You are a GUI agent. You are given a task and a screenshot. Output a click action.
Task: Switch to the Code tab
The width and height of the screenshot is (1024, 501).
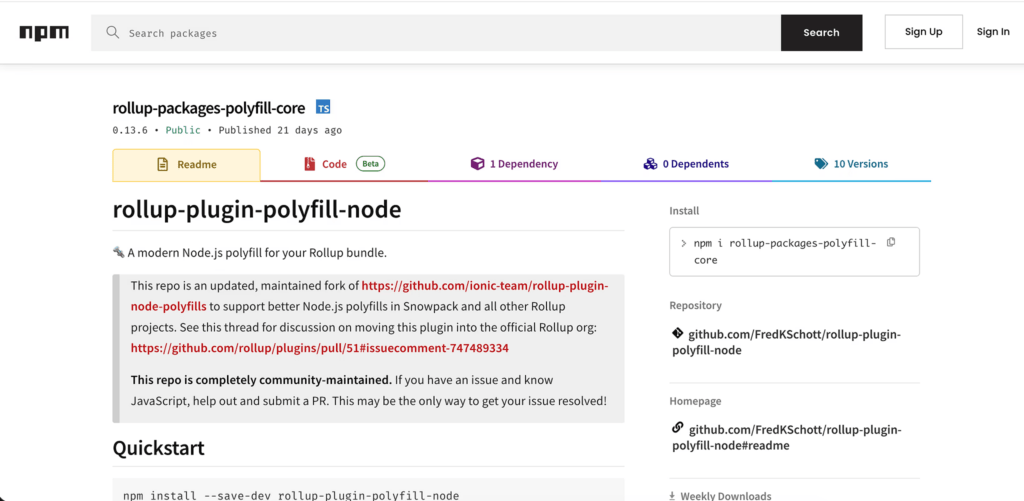coord(344,164)
